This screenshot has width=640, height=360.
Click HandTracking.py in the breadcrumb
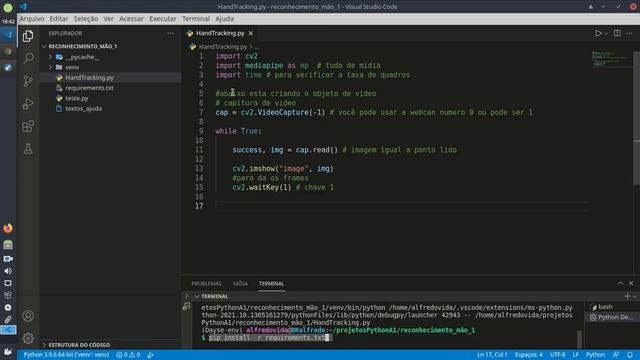click(223, 47)
